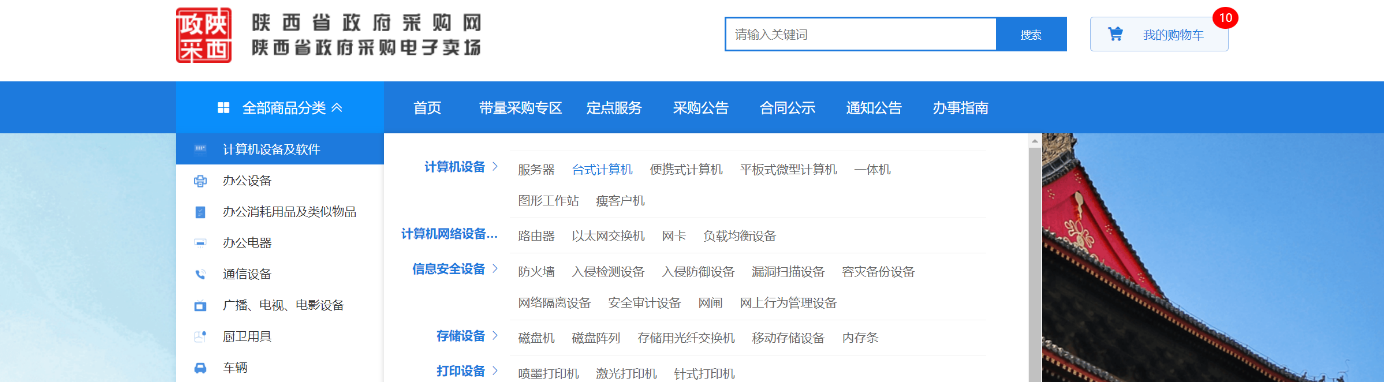
Task: Open the 网络隔离设备 link
Action: [x=554, y=302]
